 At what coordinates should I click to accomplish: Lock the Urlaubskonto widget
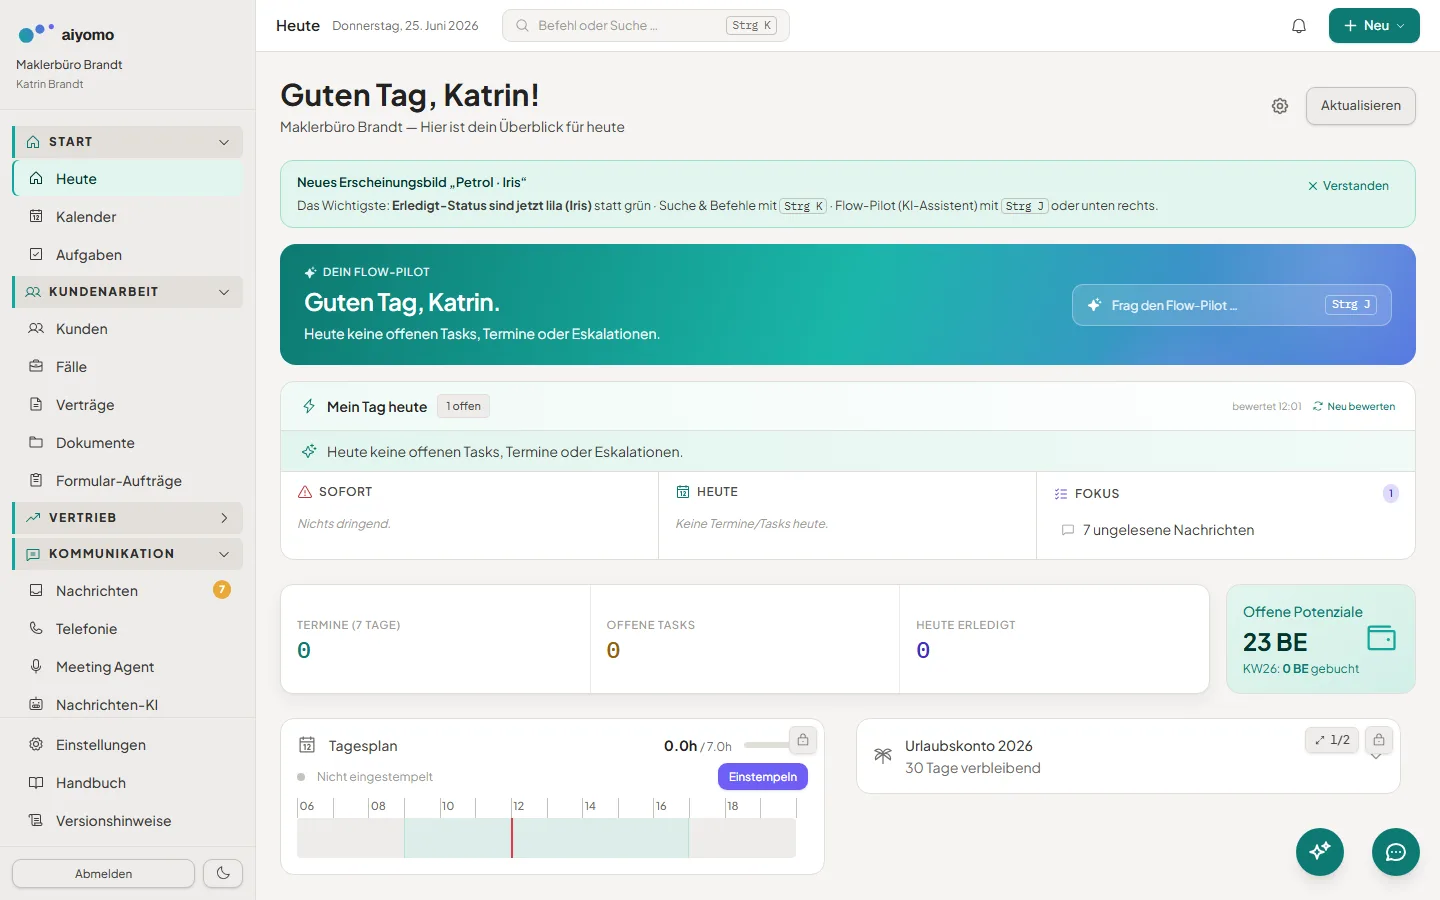(x=1378, y=740)
